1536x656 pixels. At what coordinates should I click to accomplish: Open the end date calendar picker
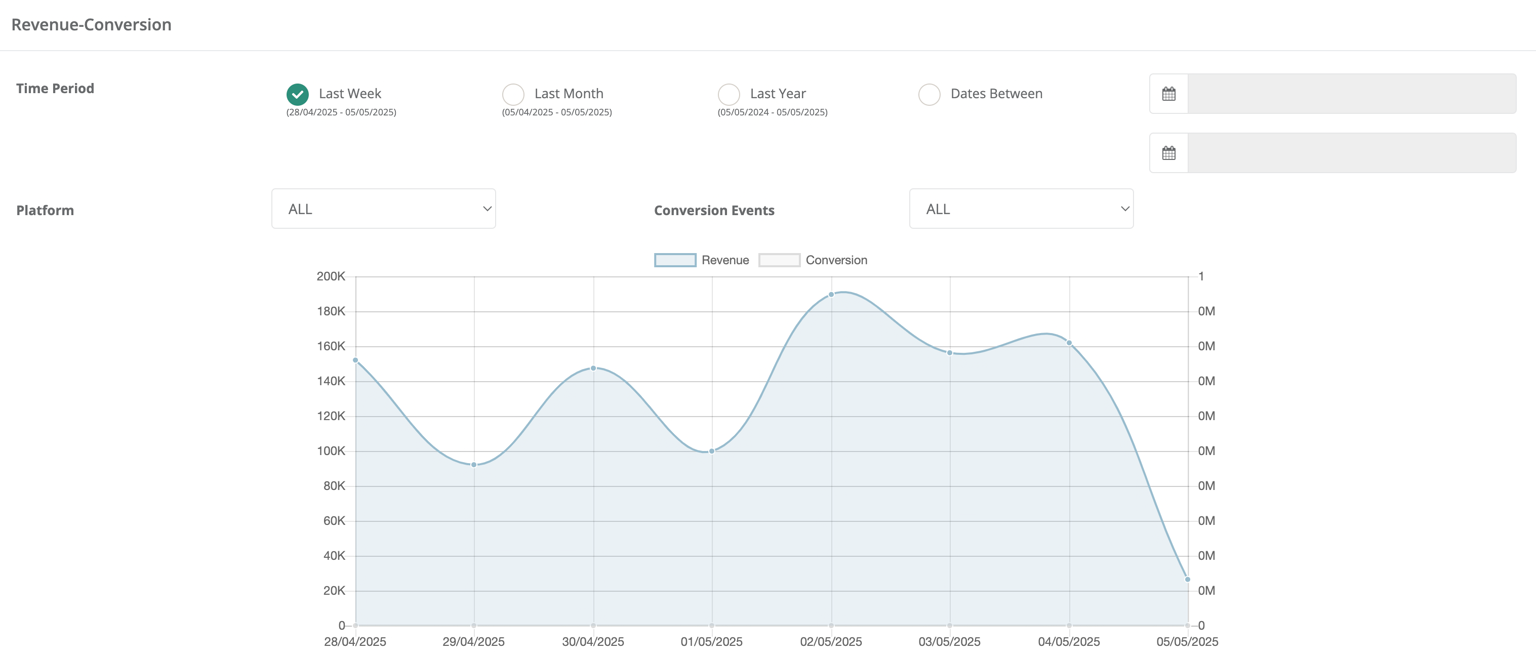1168,152
